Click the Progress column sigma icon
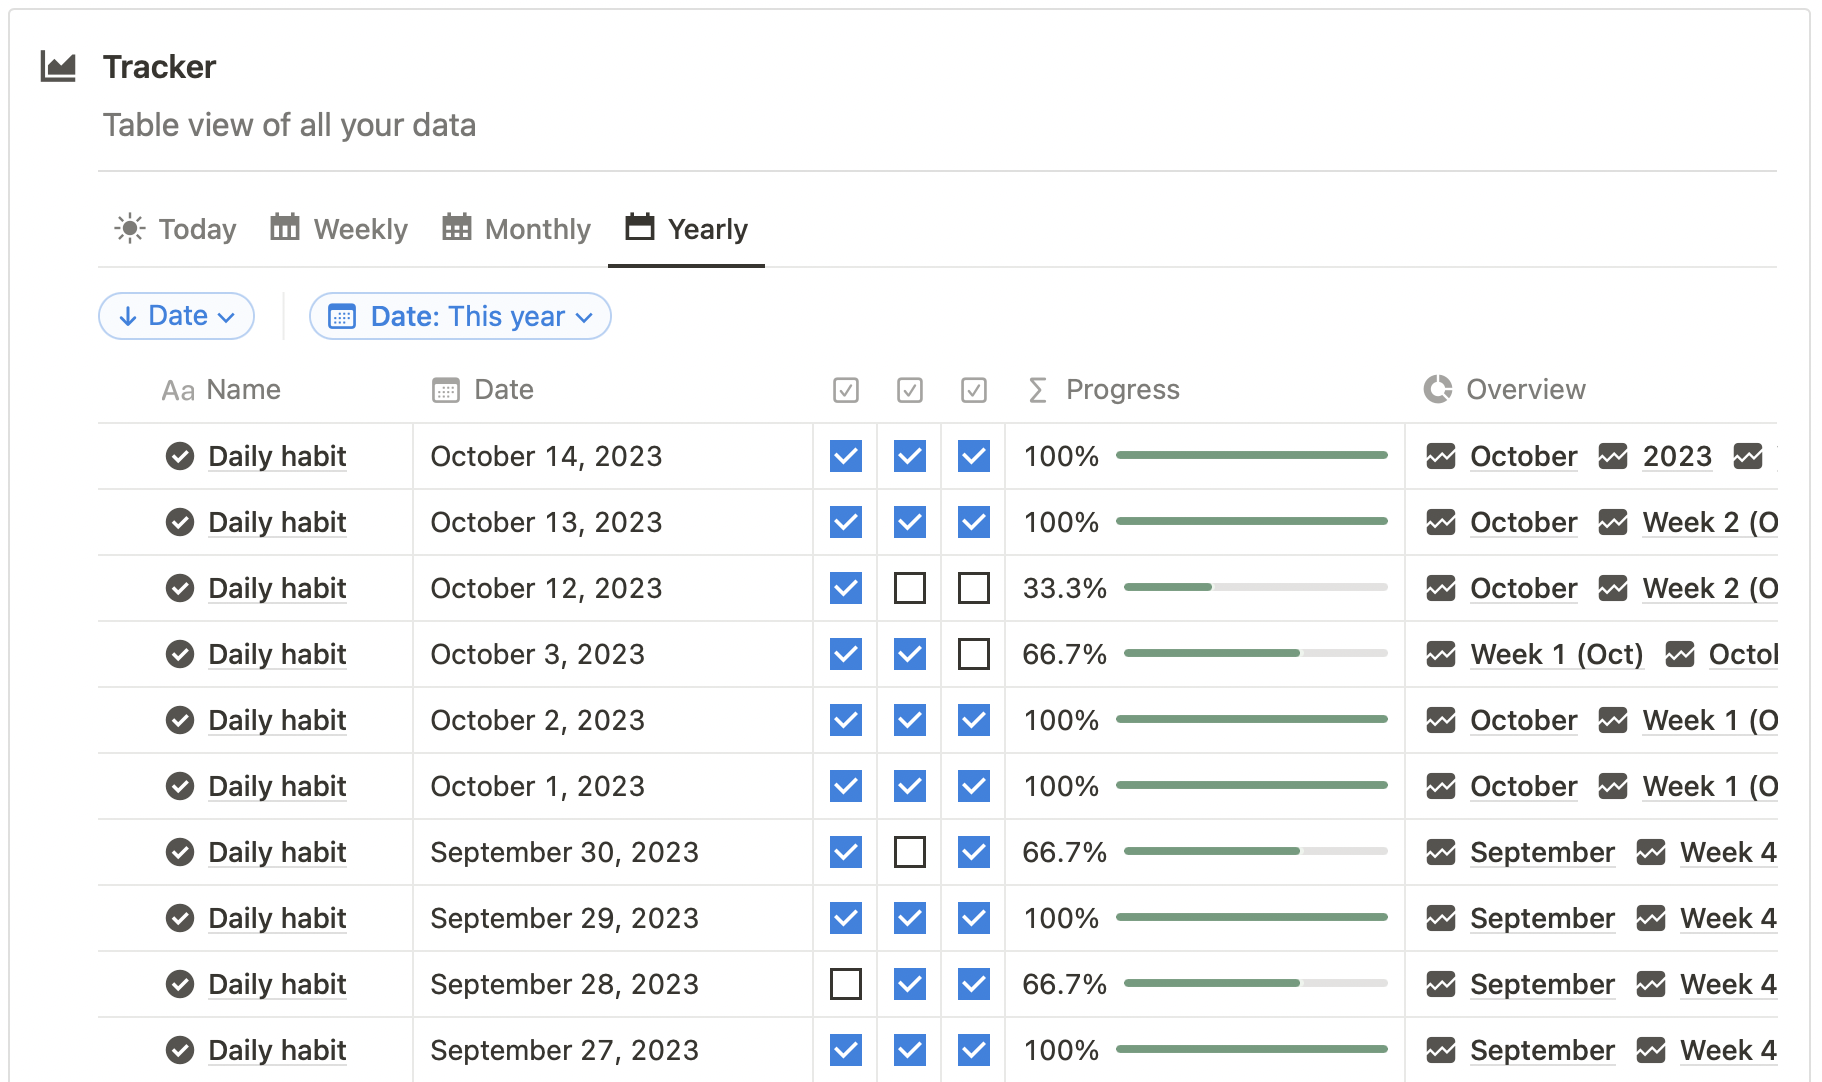 point(1038,390)
